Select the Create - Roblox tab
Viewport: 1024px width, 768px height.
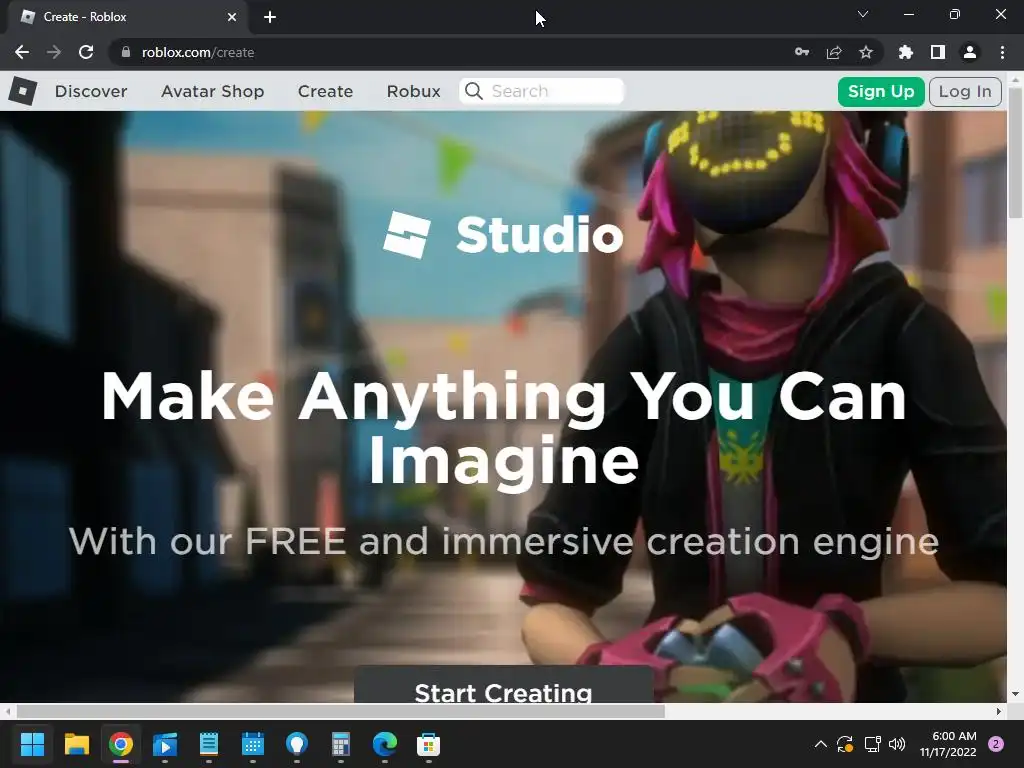pyautogui.click(x=127, y=17)
